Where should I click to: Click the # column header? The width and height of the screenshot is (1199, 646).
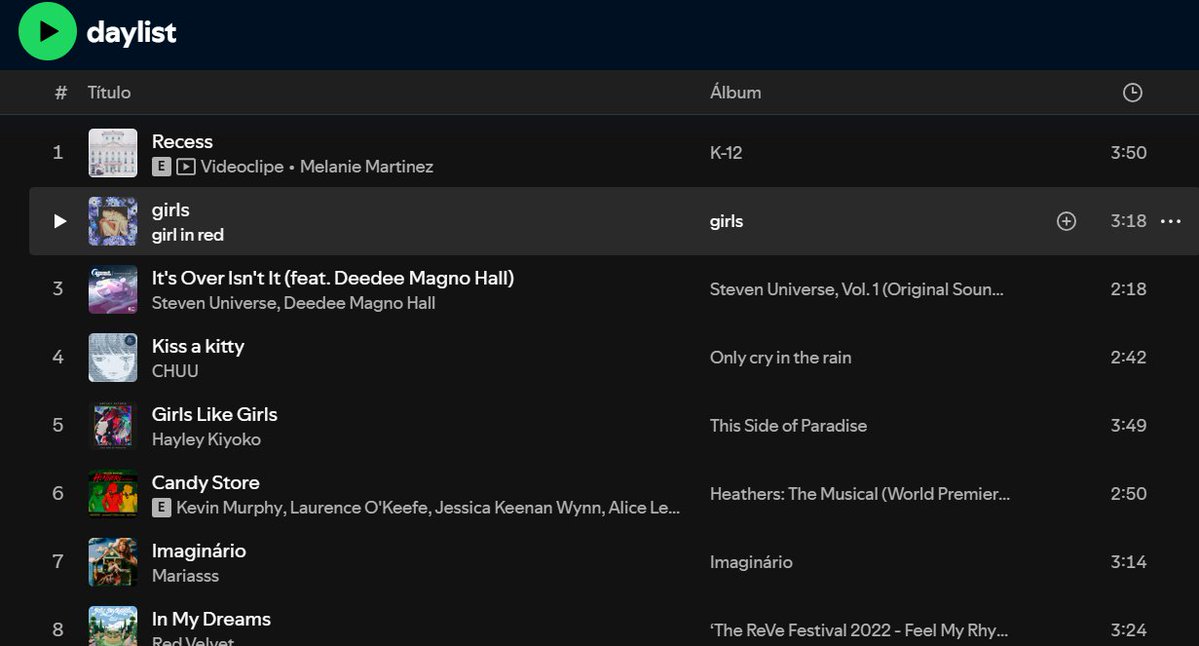[60, 93]
